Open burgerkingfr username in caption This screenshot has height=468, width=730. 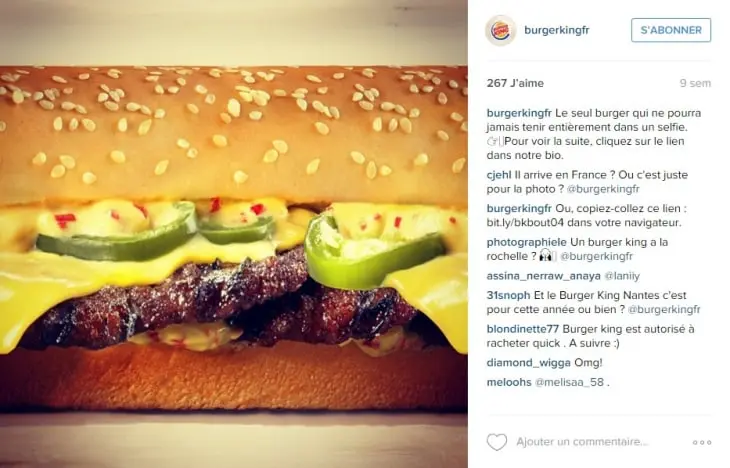tap(519, 113)
